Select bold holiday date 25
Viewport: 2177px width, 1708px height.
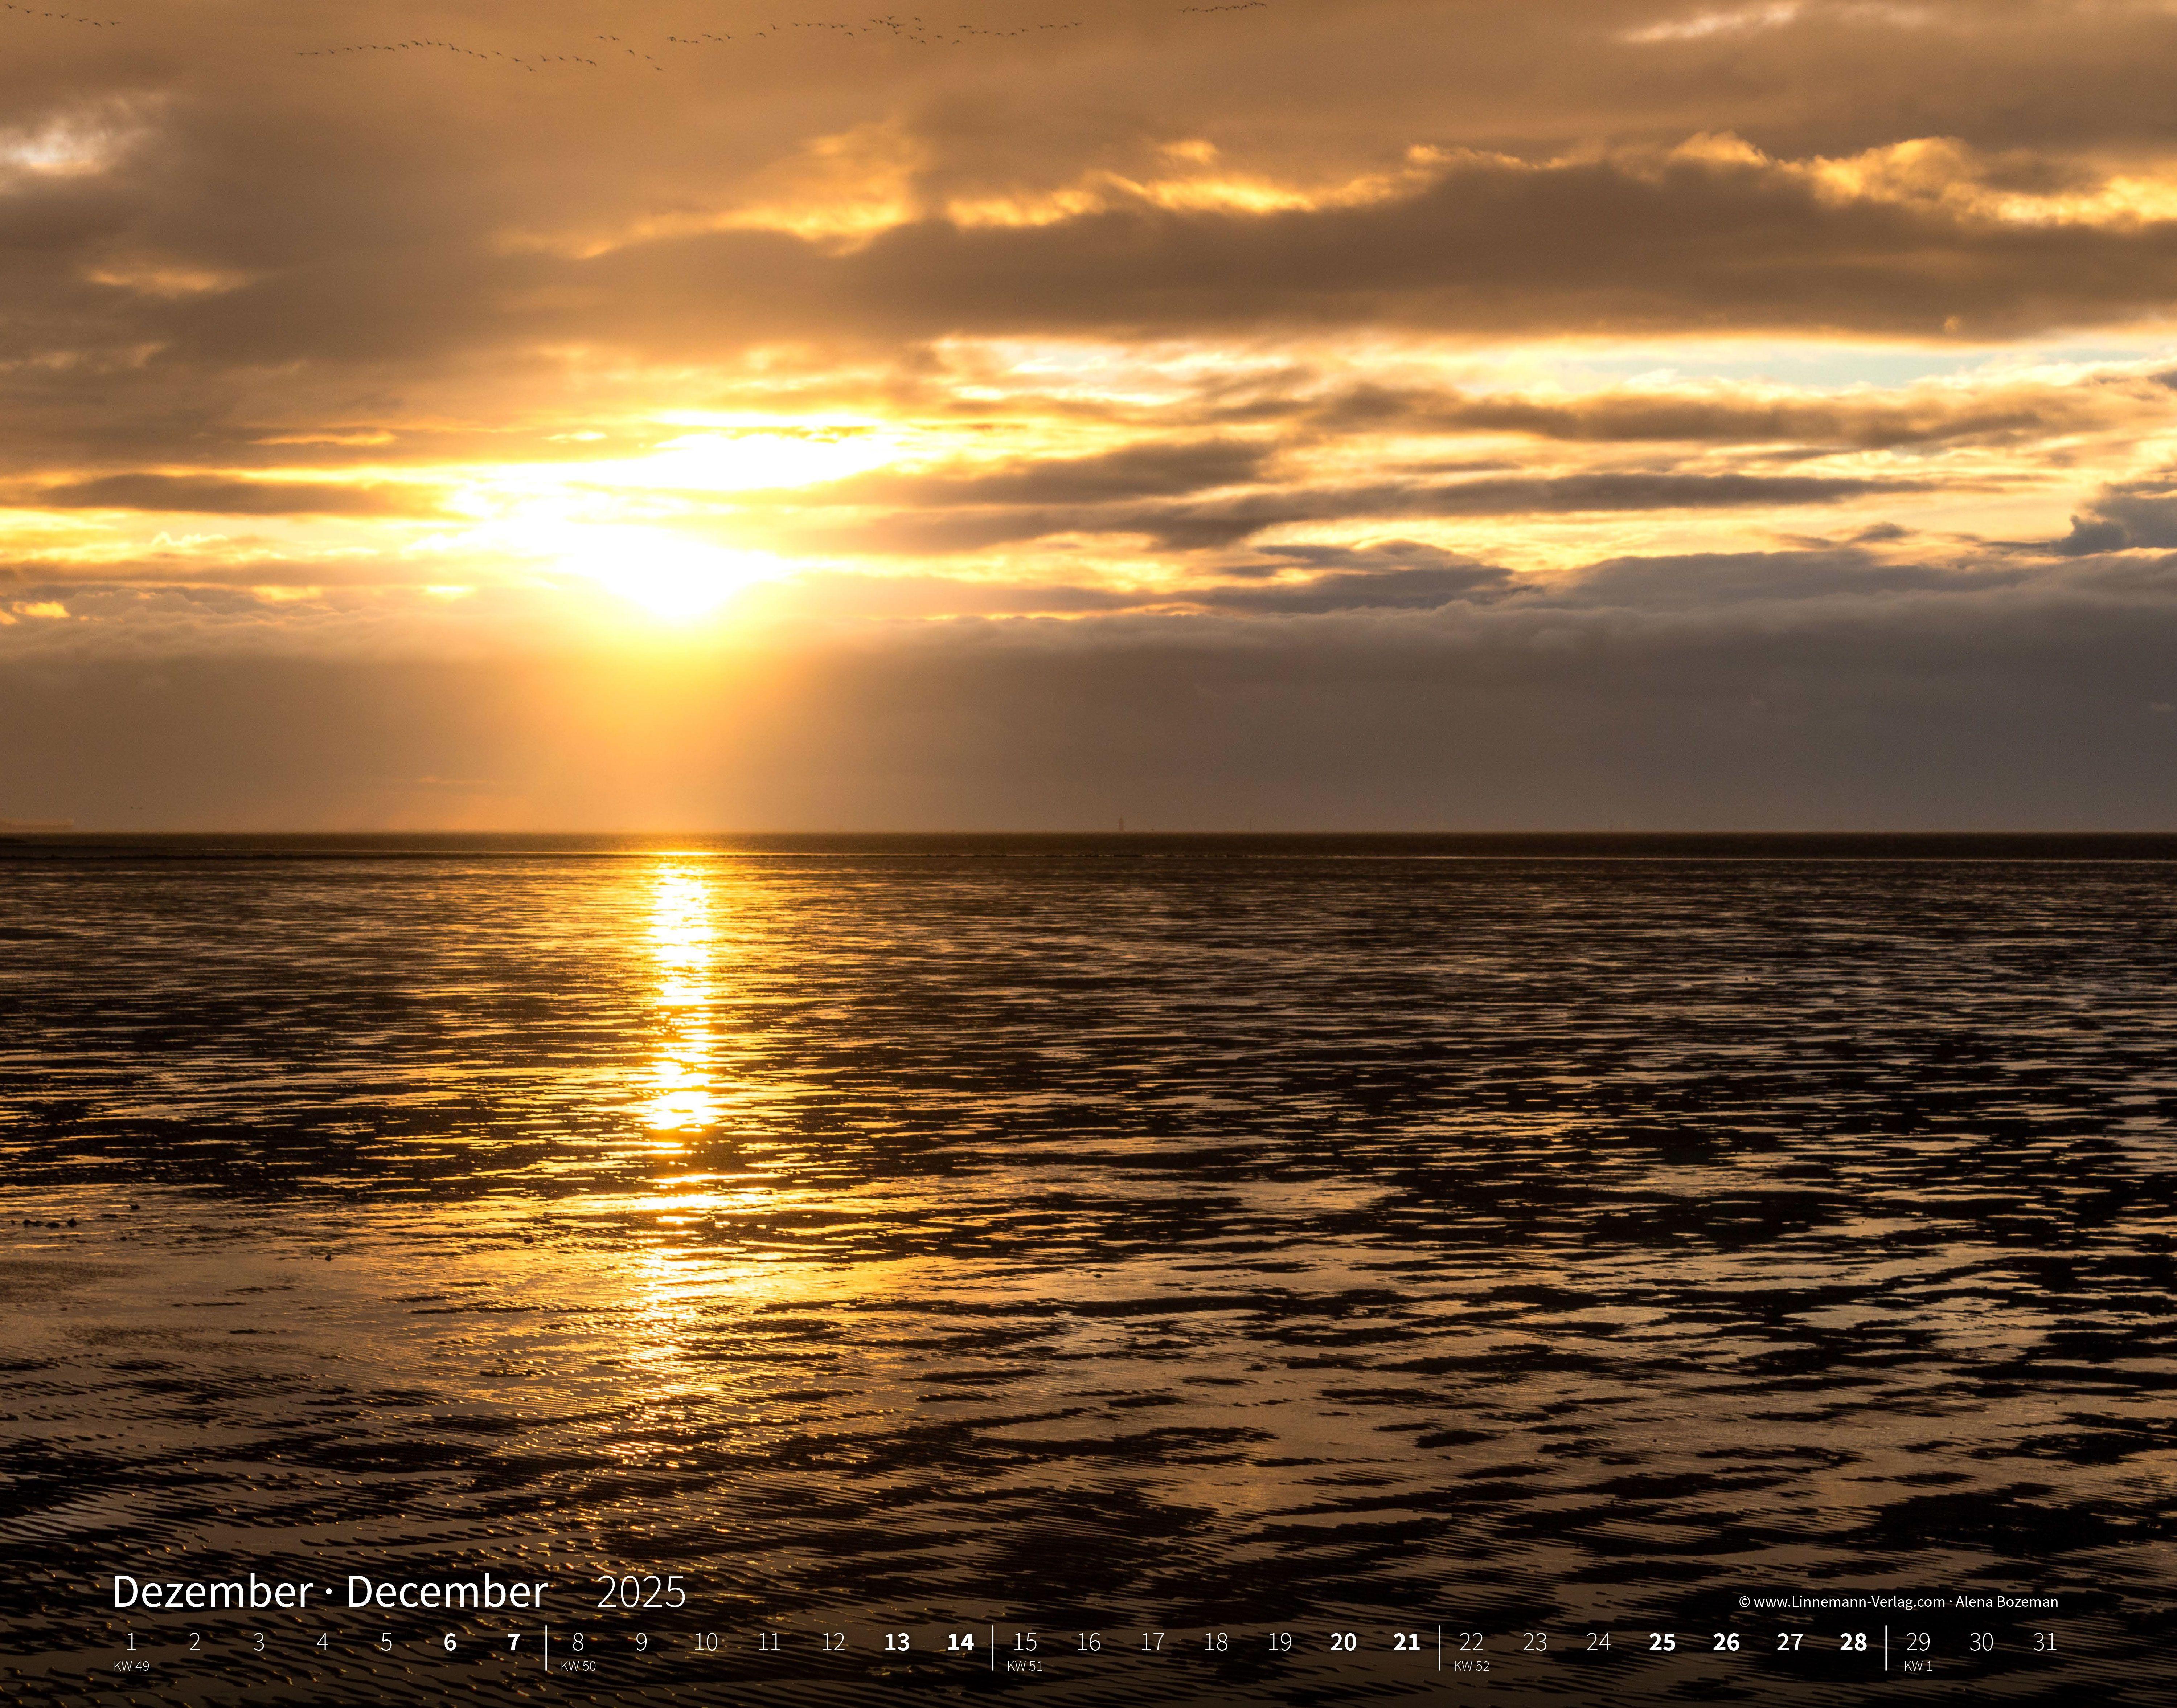[x=1662, y=1642]
